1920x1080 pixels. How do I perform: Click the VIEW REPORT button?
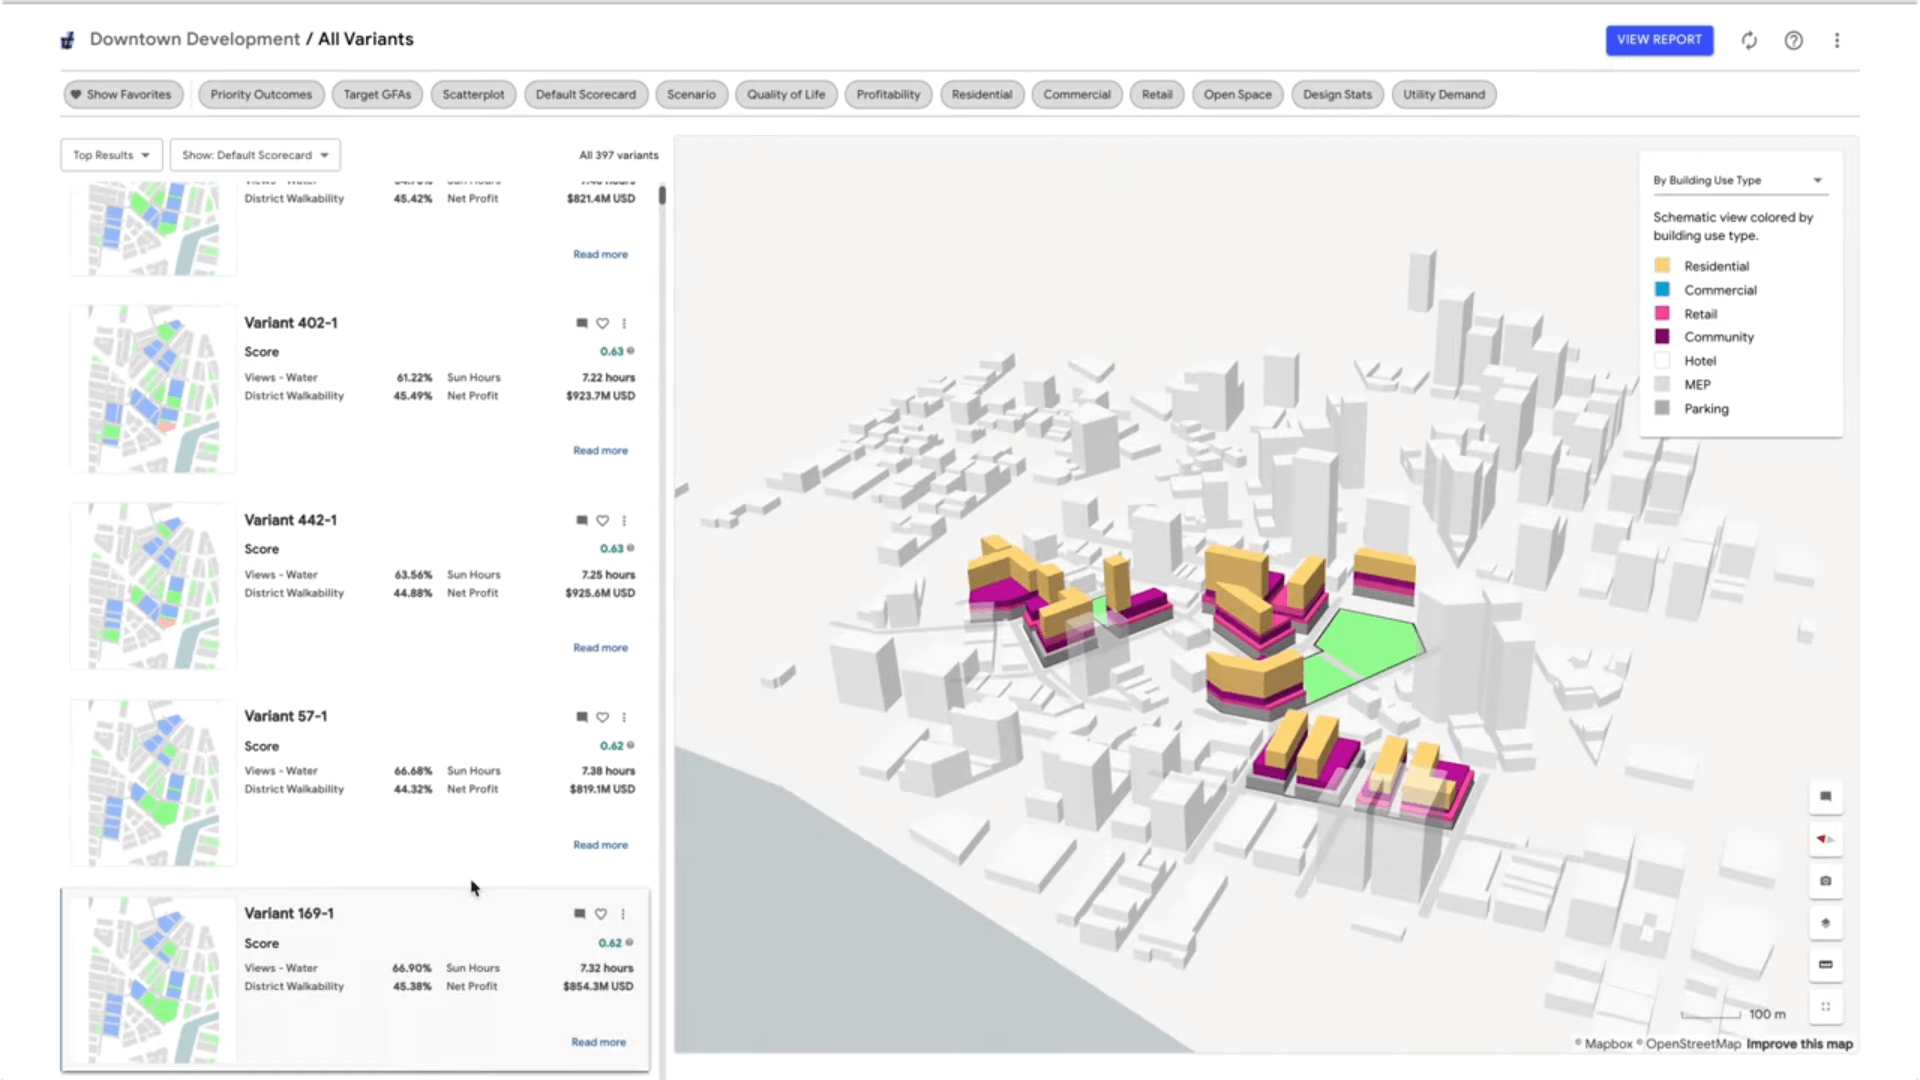[x=1659, y=40]
